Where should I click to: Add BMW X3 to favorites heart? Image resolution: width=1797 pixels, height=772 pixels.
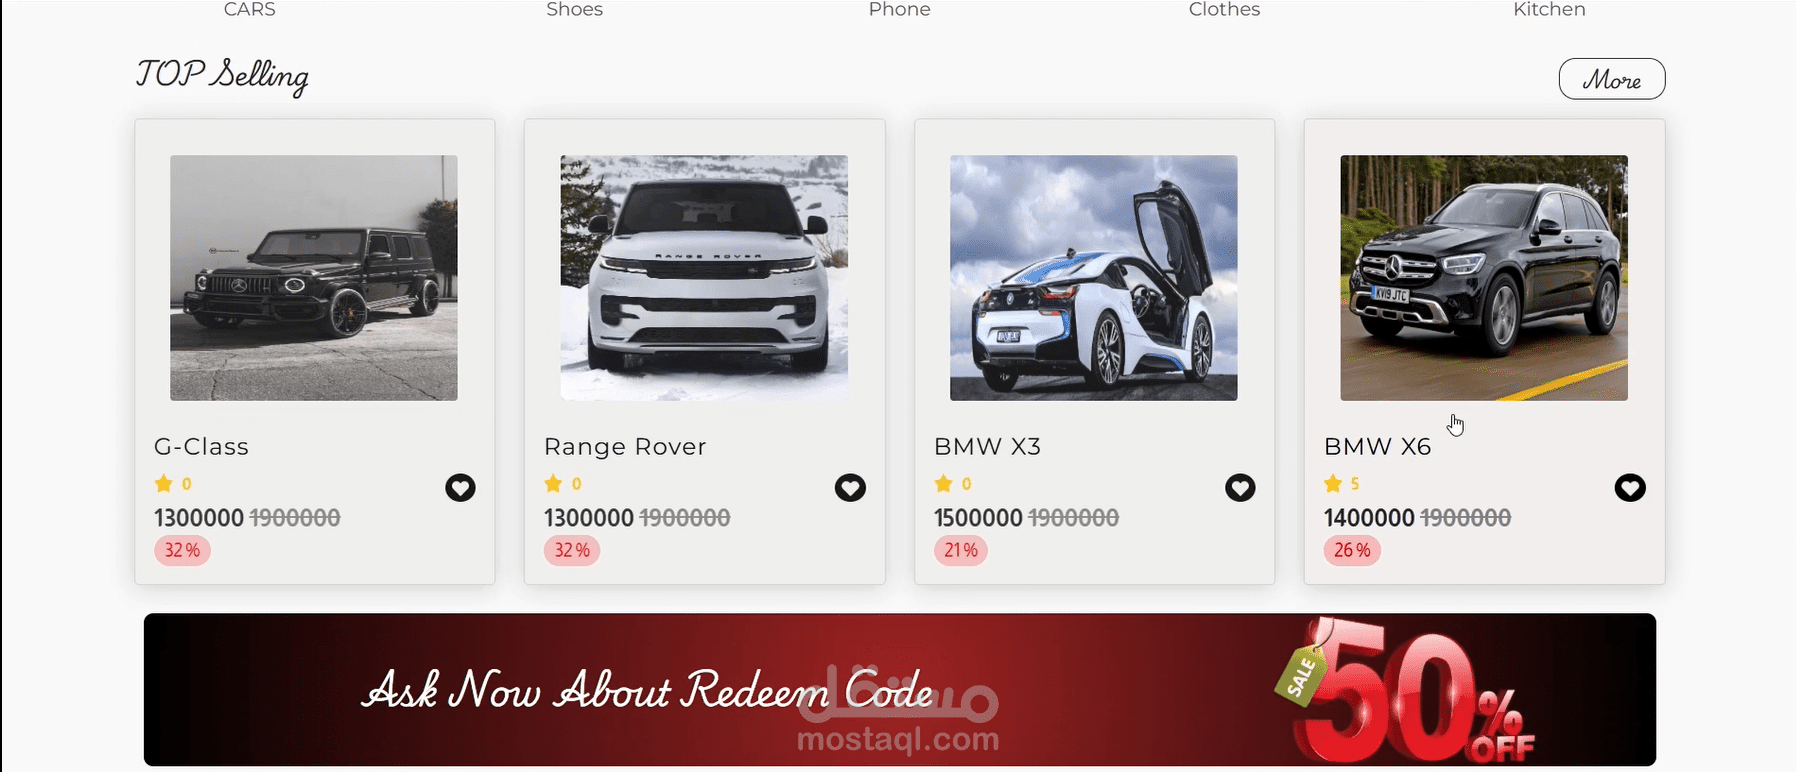(x=1240, y=488)
